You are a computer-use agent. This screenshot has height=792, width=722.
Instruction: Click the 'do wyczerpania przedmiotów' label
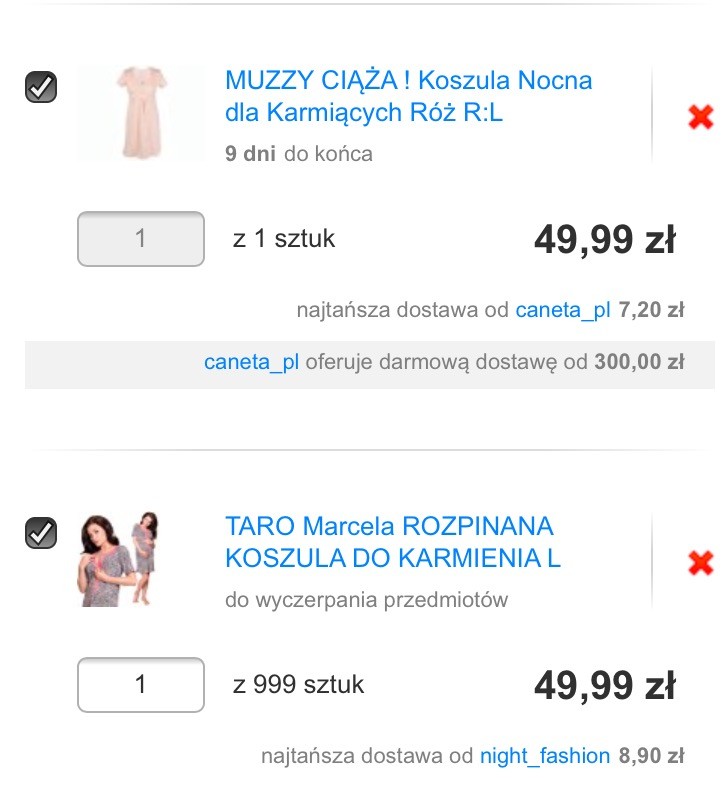point(366,600)
